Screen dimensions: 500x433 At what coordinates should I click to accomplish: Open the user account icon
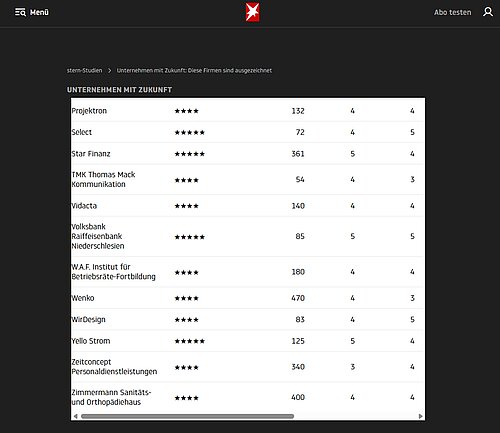(x=488, y=12)
